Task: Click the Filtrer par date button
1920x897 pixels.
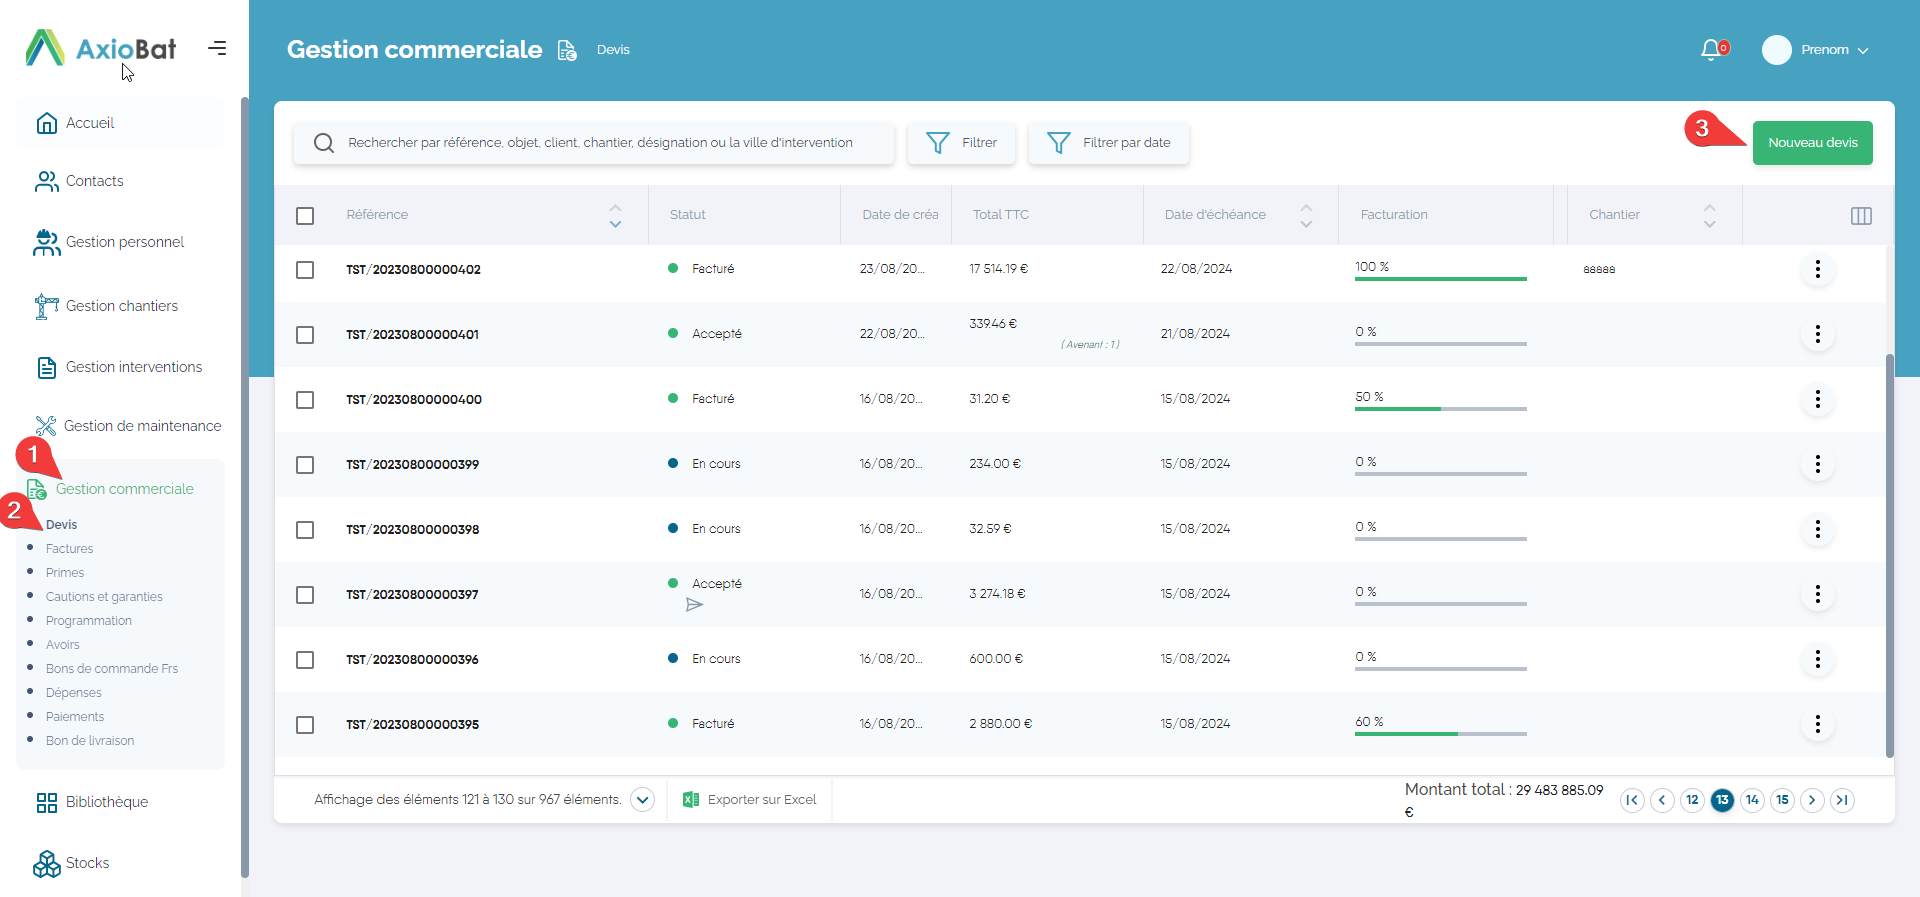Action: click(x=1109, y=143)
